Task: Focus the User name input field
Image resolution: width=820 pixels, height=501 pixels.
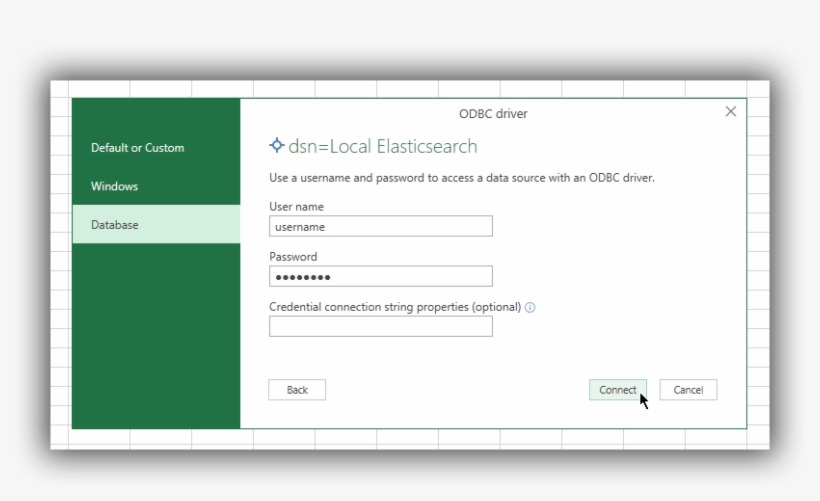Action: pos(381,226)
